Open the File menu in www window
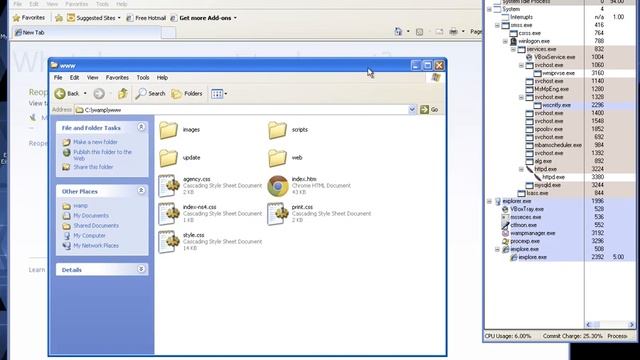Image resolution: width=640 pixels, height=360 pixels. [x=58, y=78]
